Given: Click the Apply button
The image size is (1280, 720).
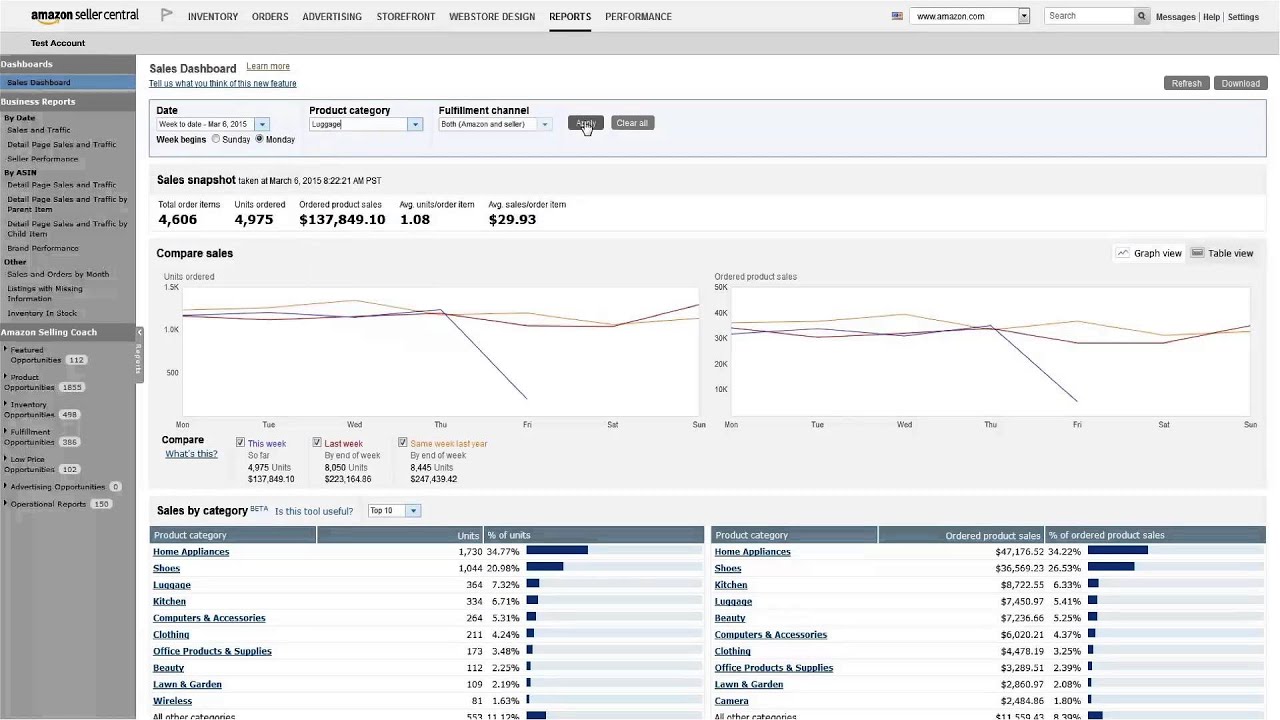Looking at the screenshot, I should click(586, 123).
